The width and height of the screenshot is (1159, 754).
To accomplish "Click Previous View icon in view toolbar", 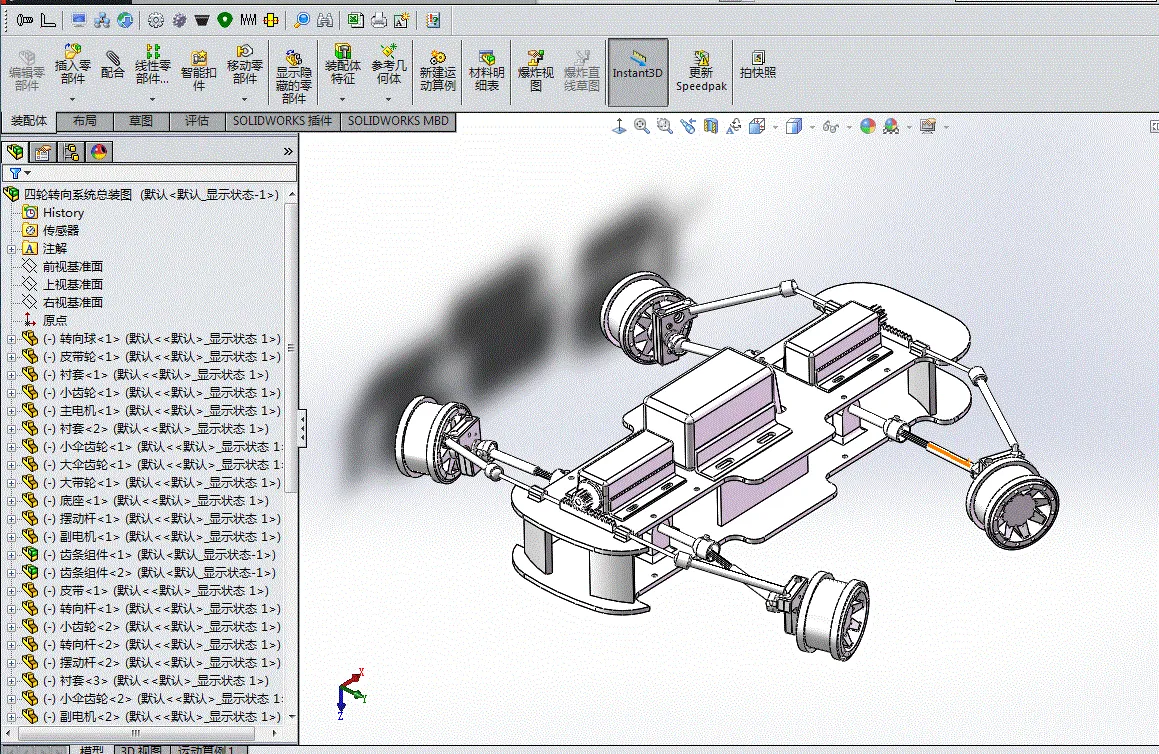I will (x=688, y=126).
